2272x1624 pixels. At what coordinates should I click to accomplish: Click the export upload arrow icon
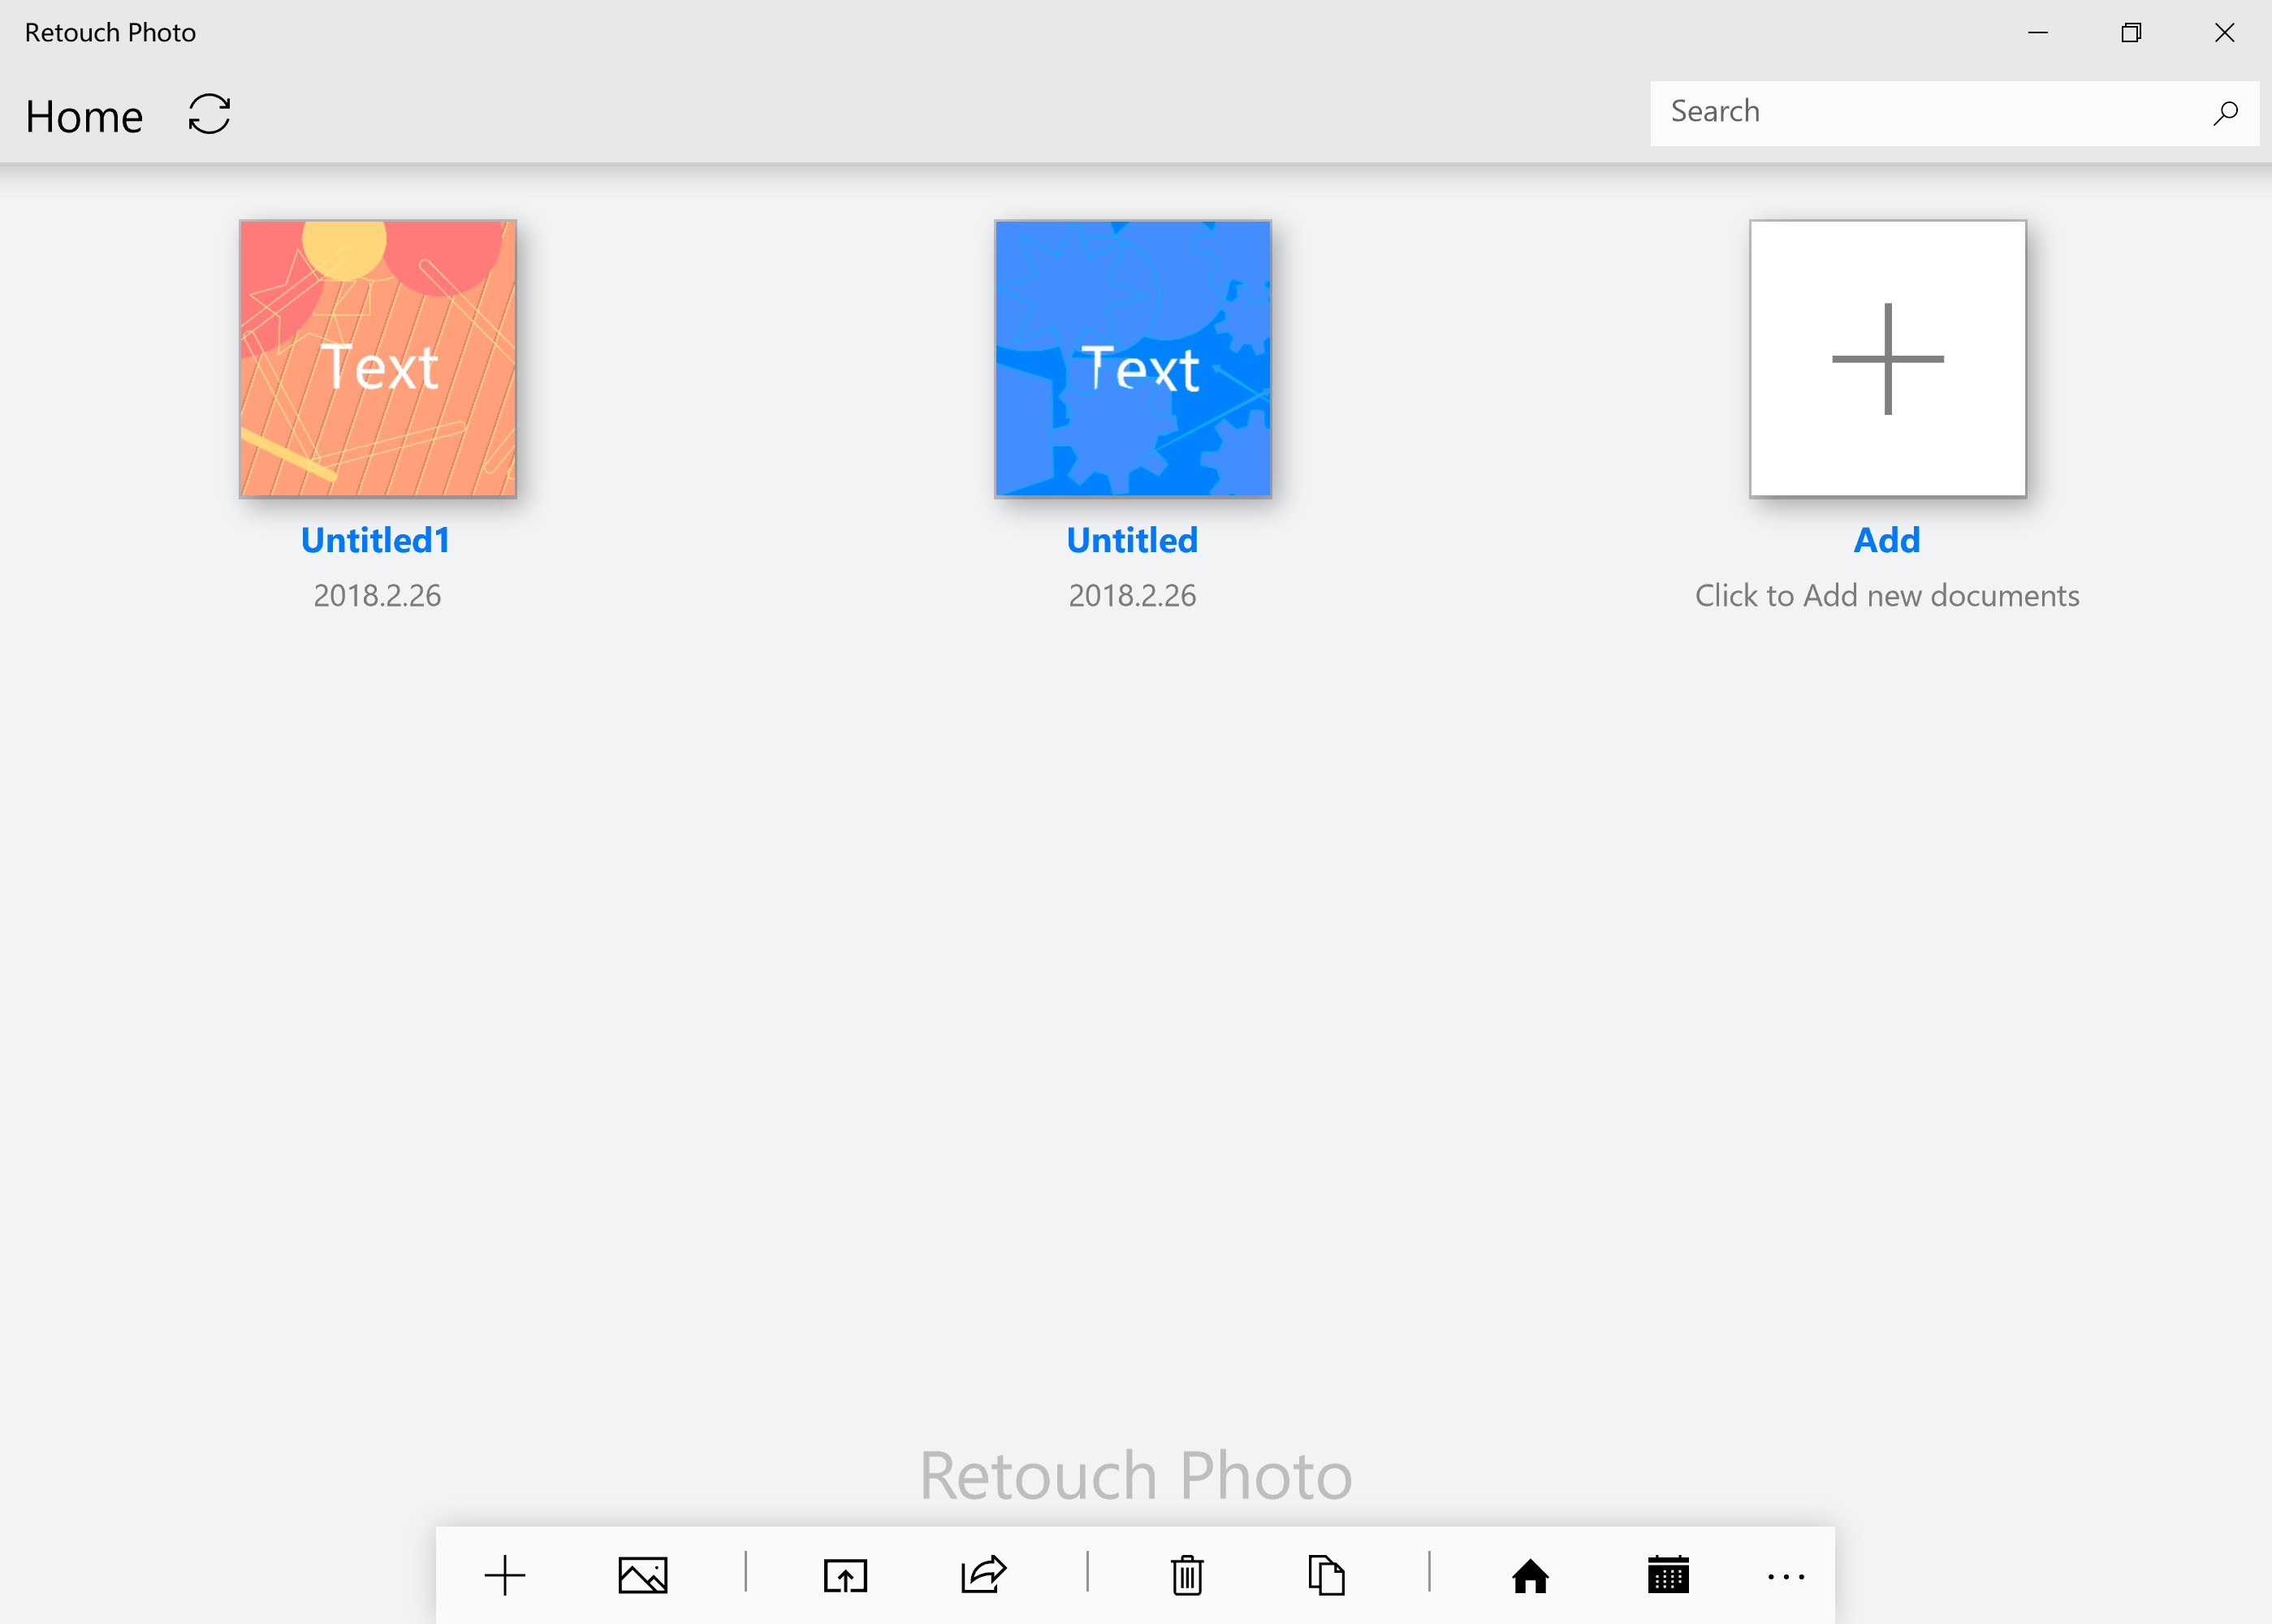pyautogui.click(x=846, y=1576)
